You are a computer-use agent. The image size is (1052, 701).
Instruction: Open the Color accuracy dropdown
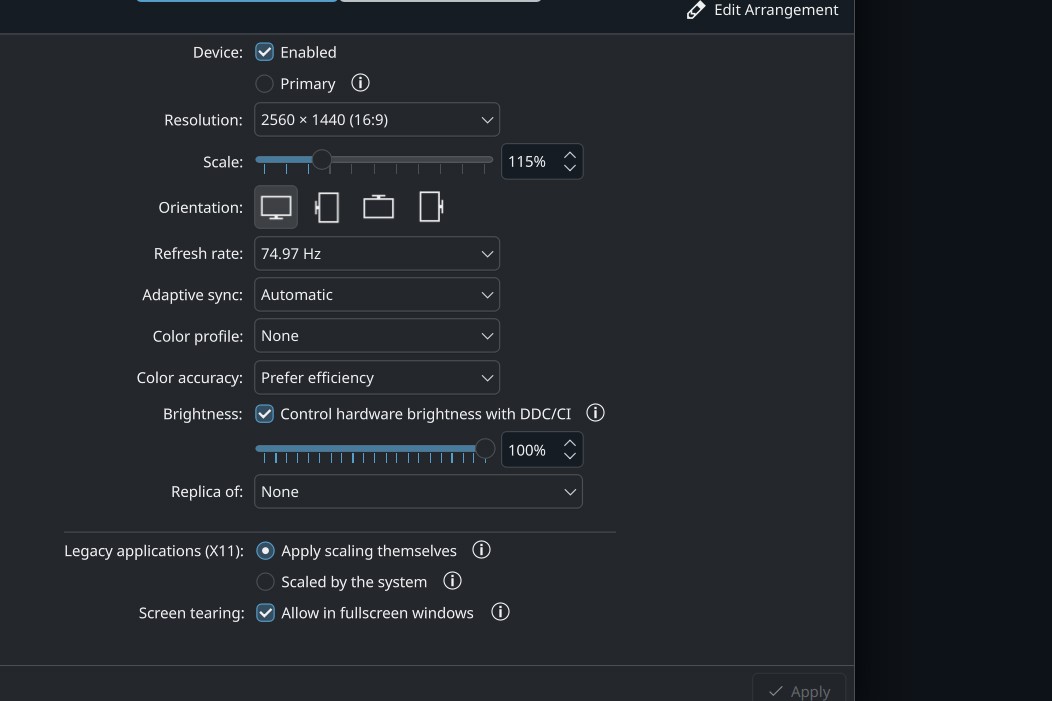377,377
